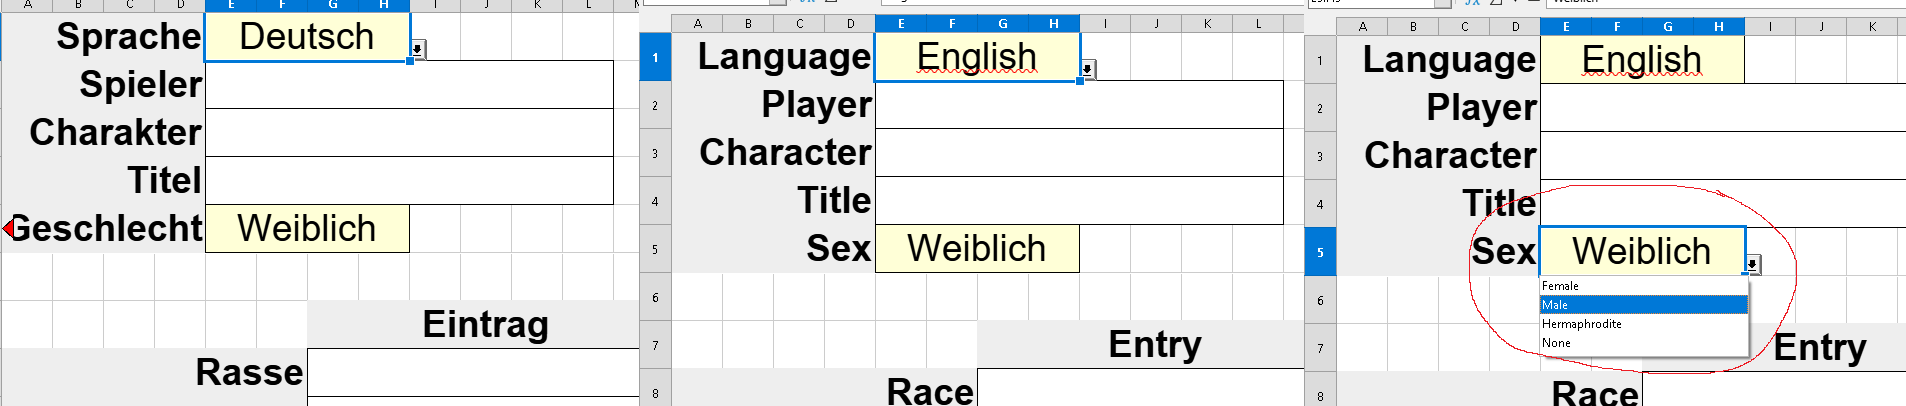
Task: Click the empty Charakter input cell
Action: (409, 133)
